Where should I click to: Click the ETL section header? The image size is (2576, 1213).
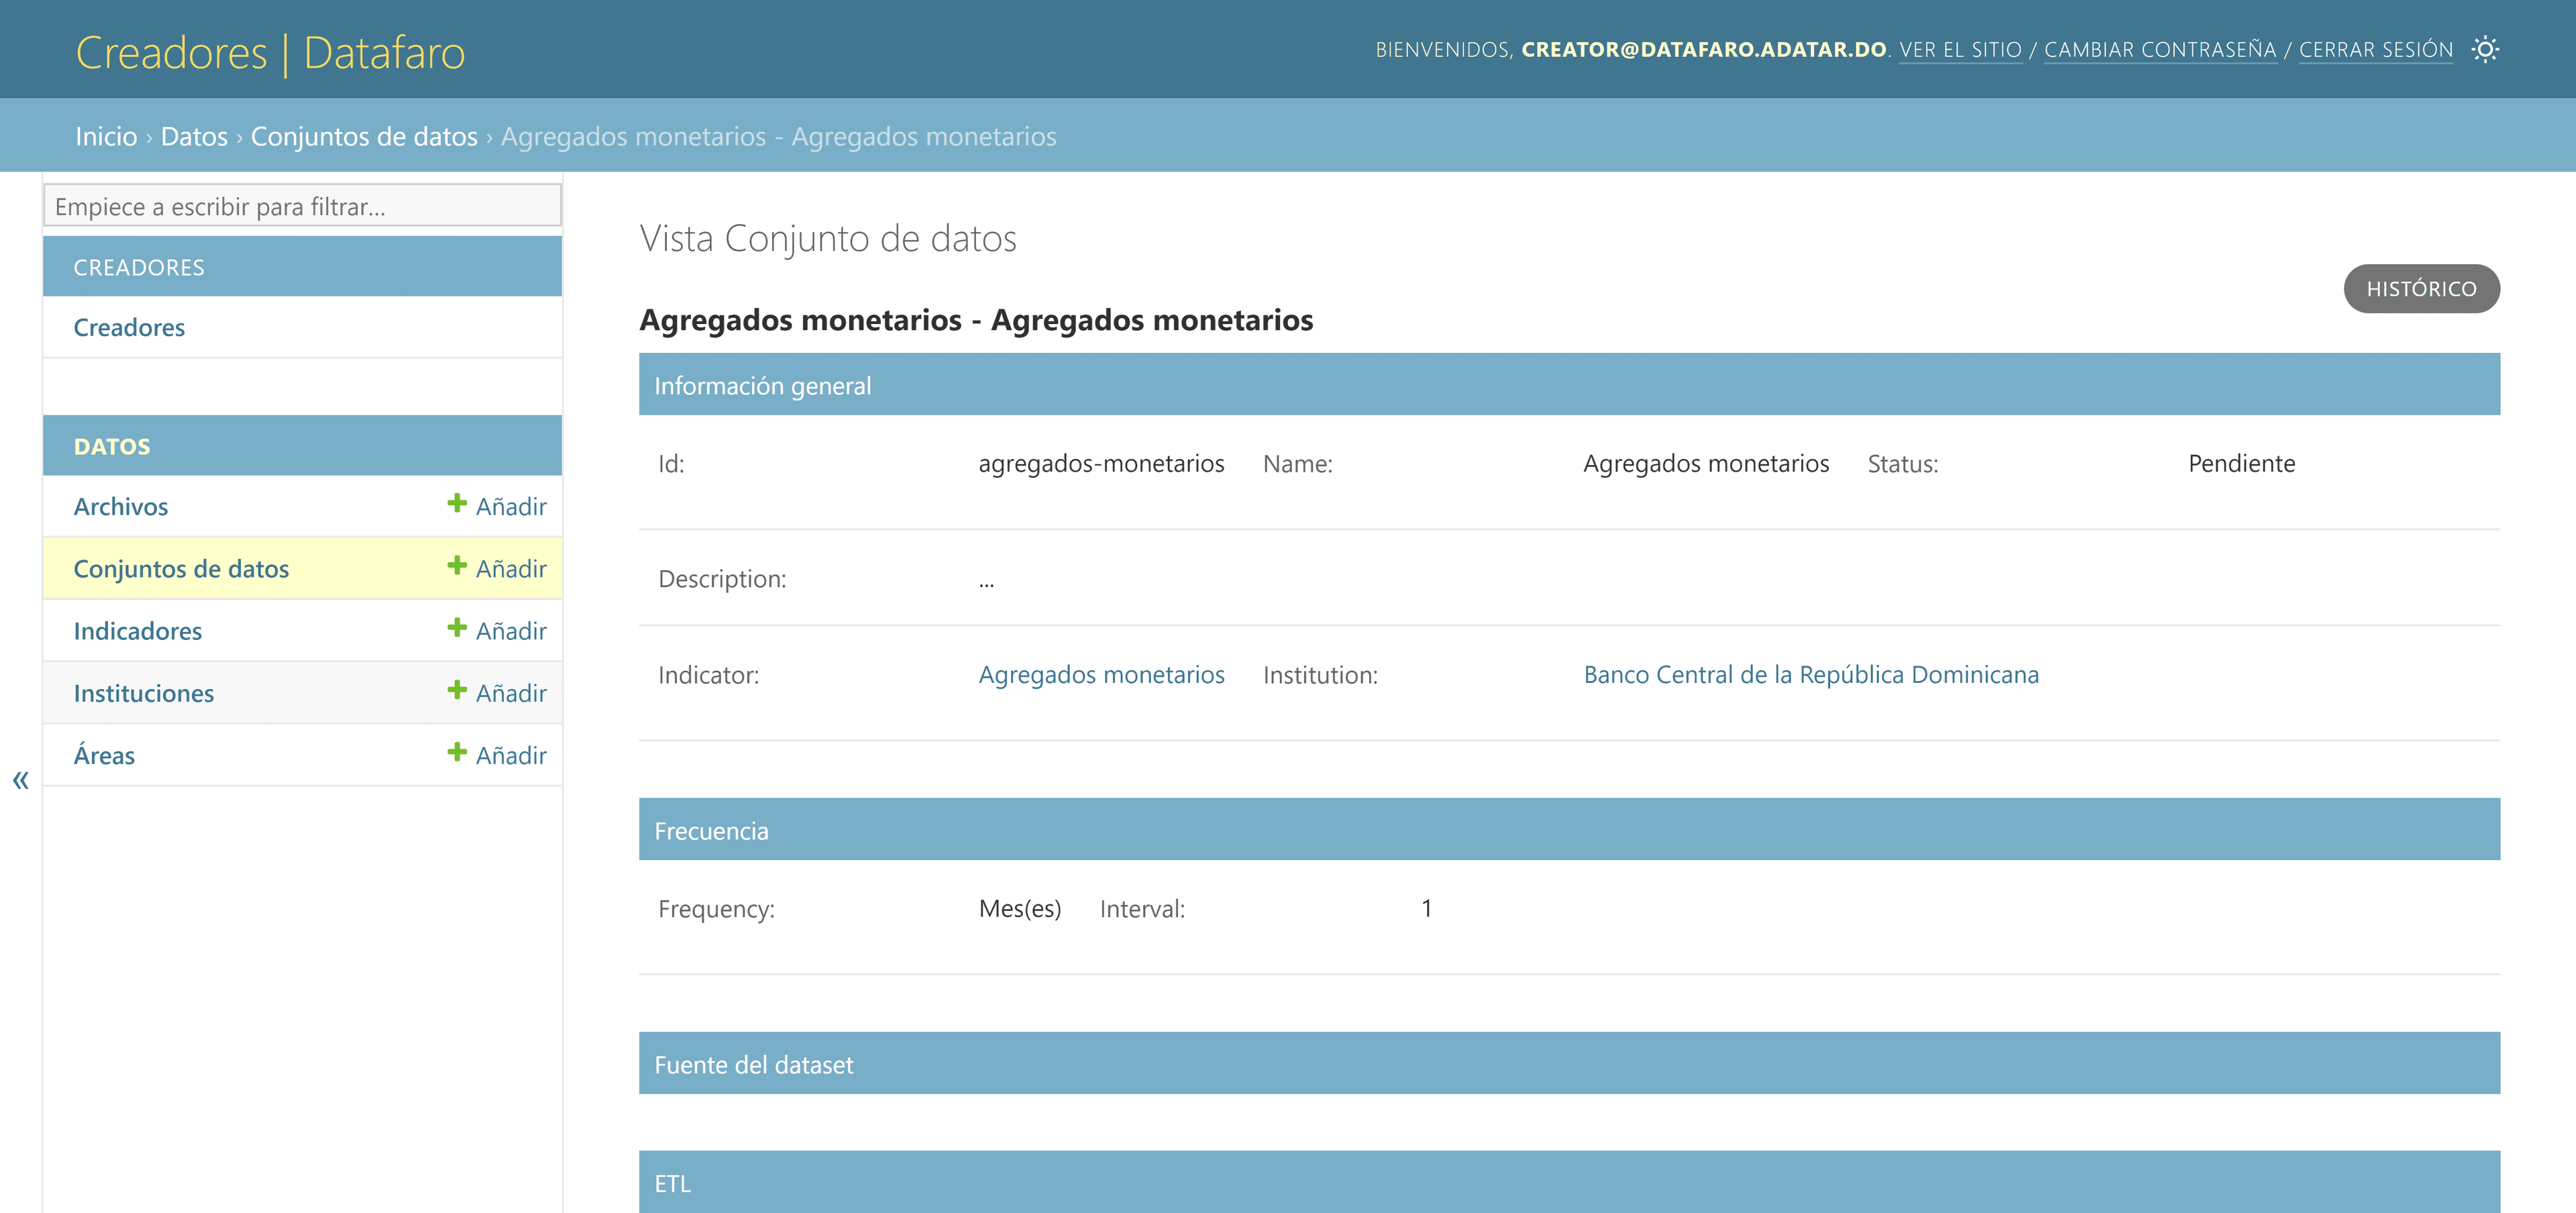tap(1569, 1182)
